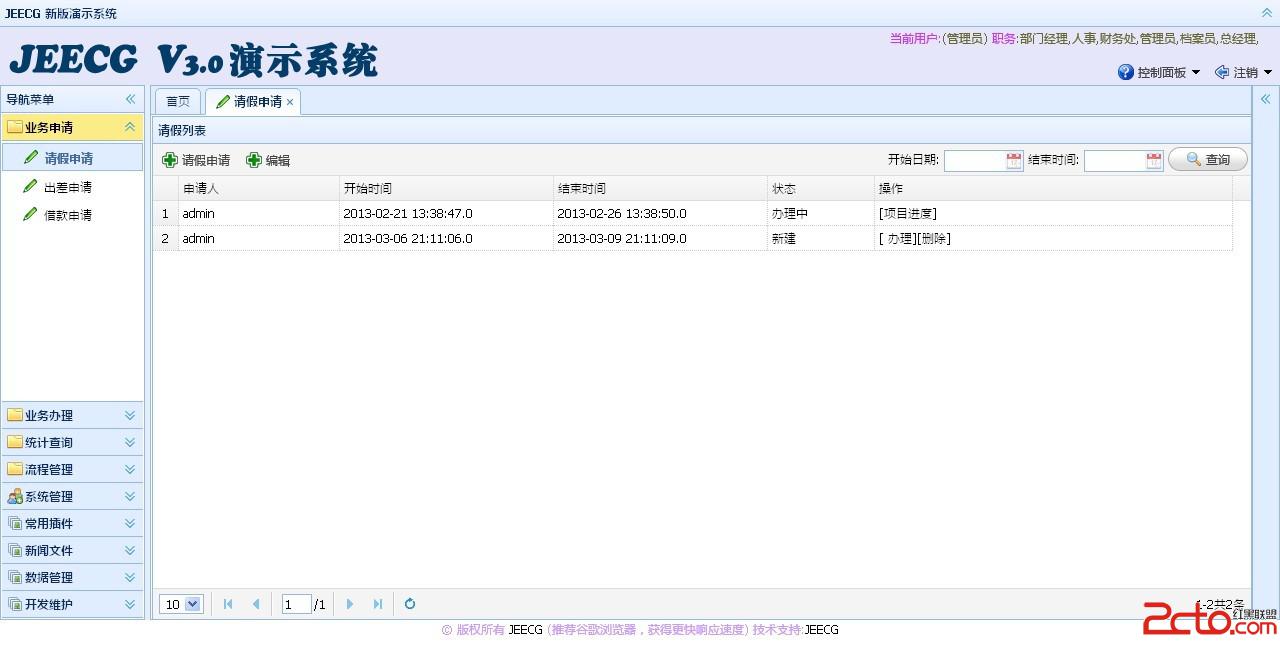Viewport: 1280px width, 645px height.
Task: Collapse the navigation menu panel
Action: [x=130, y=99]
